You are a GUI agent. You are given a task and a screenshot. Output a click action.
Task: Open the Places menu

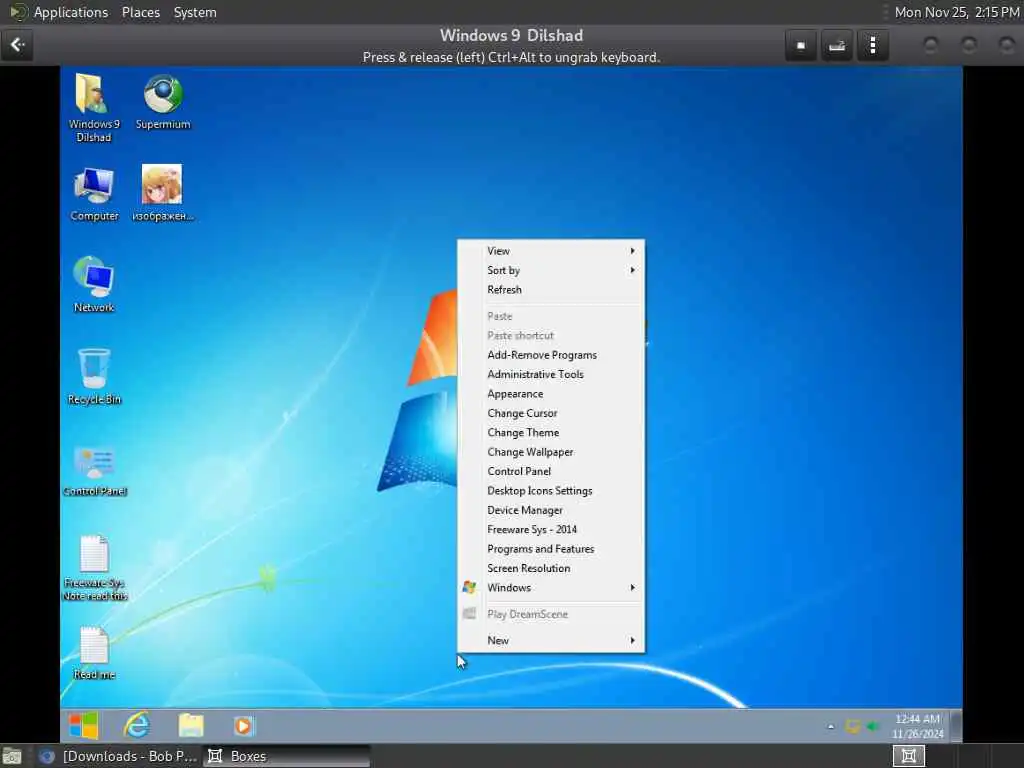click(x=141, y=12)
